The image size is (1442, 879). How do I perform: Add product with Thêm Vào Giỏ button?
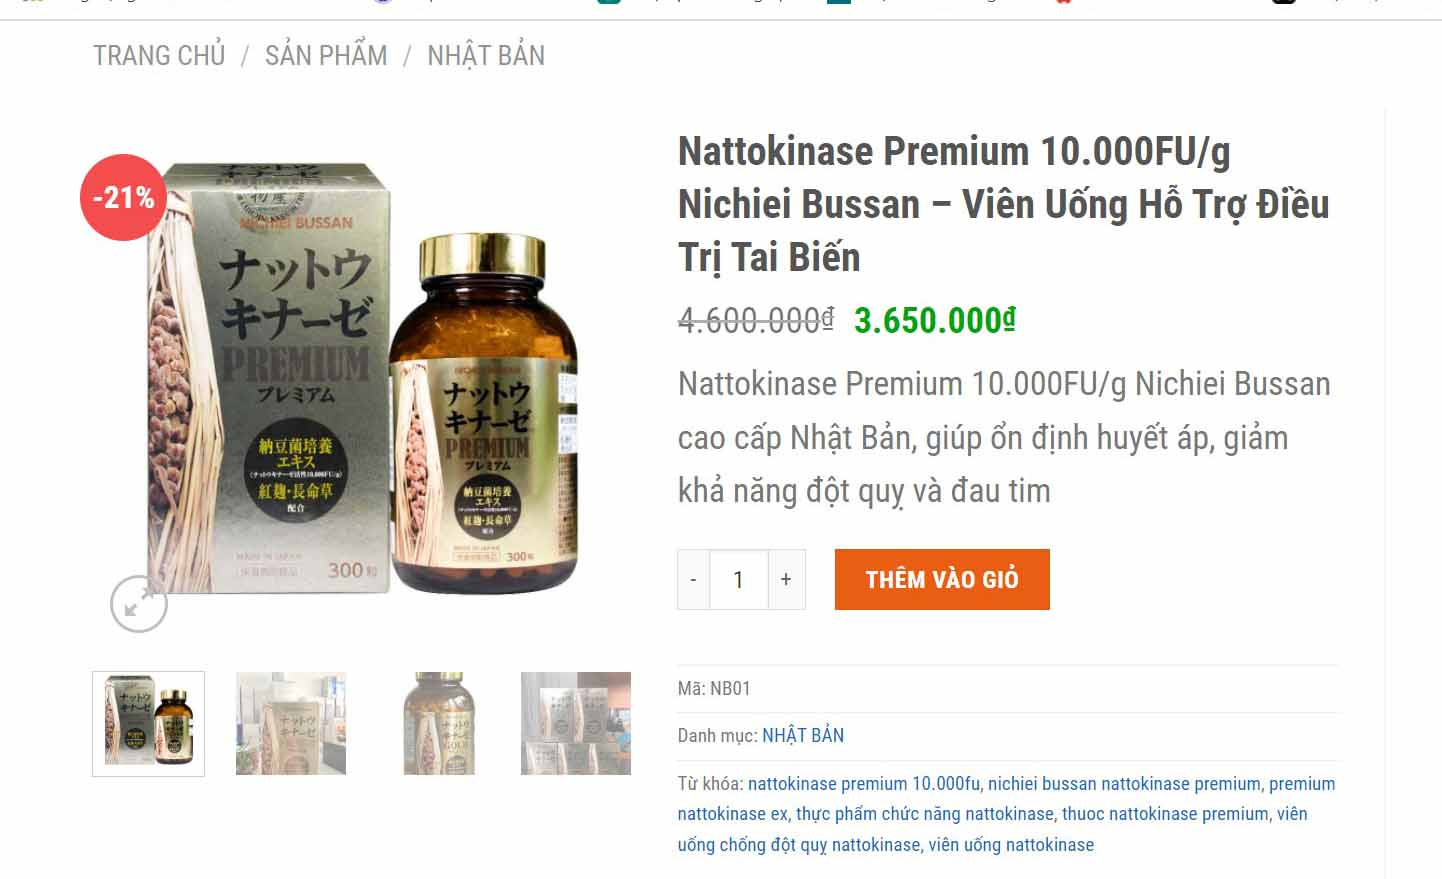942,579
